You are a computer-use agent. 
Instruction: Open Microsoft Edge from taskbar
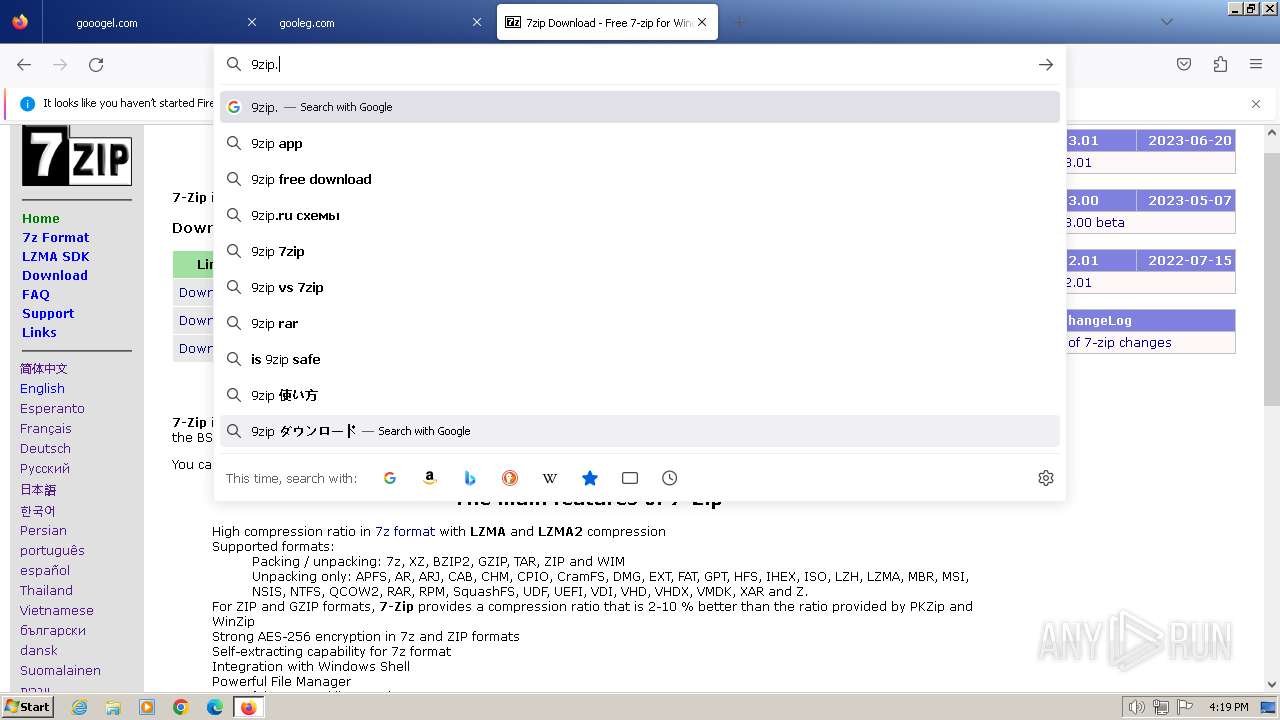click(x=215, y=707)
